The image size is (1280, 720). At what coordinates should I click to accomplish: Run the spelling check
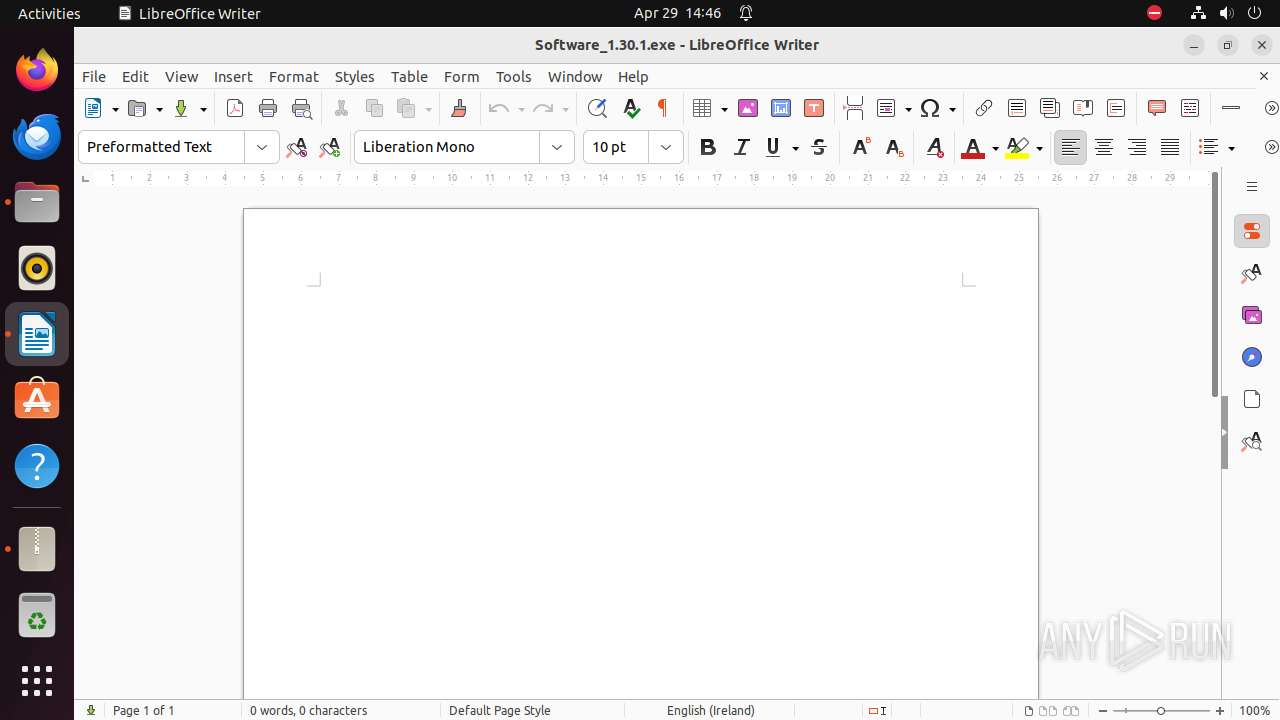click(631, 108)
